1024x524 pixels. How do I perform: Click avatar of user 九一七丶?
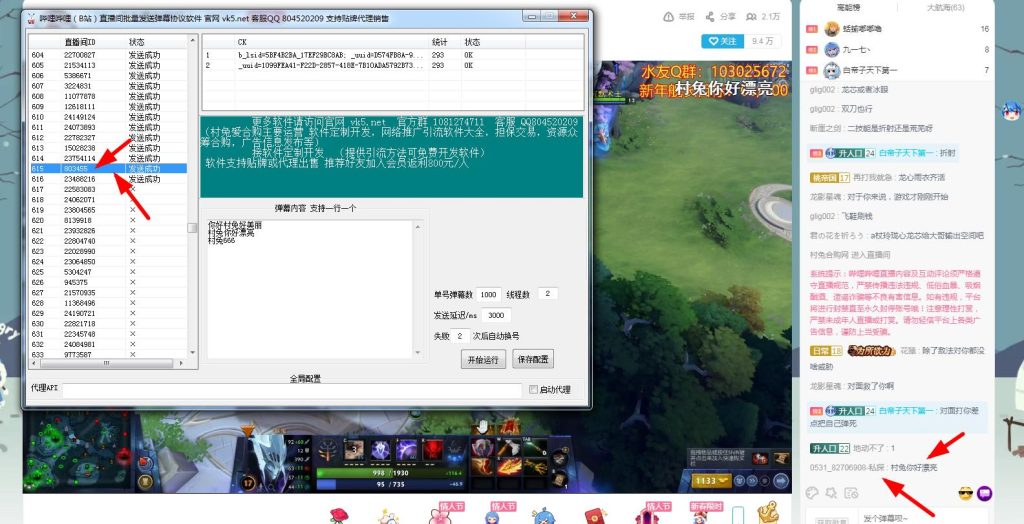[x=831, y=49]
